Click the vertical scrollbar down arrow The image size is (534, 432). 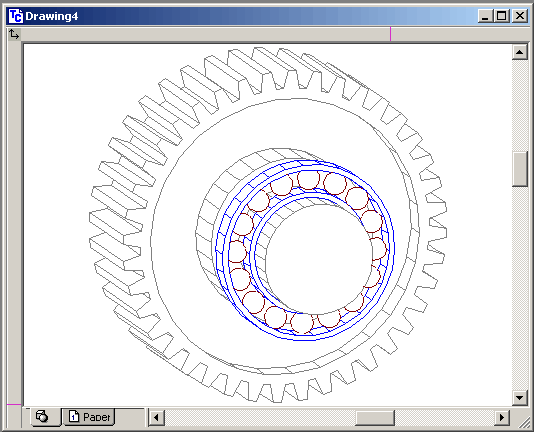pos(520,398)
